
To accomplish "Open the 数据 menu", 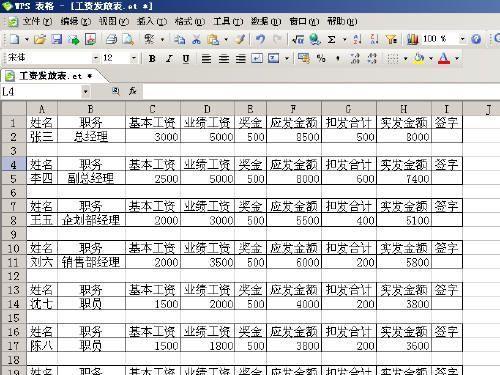I will pos(266,22).
